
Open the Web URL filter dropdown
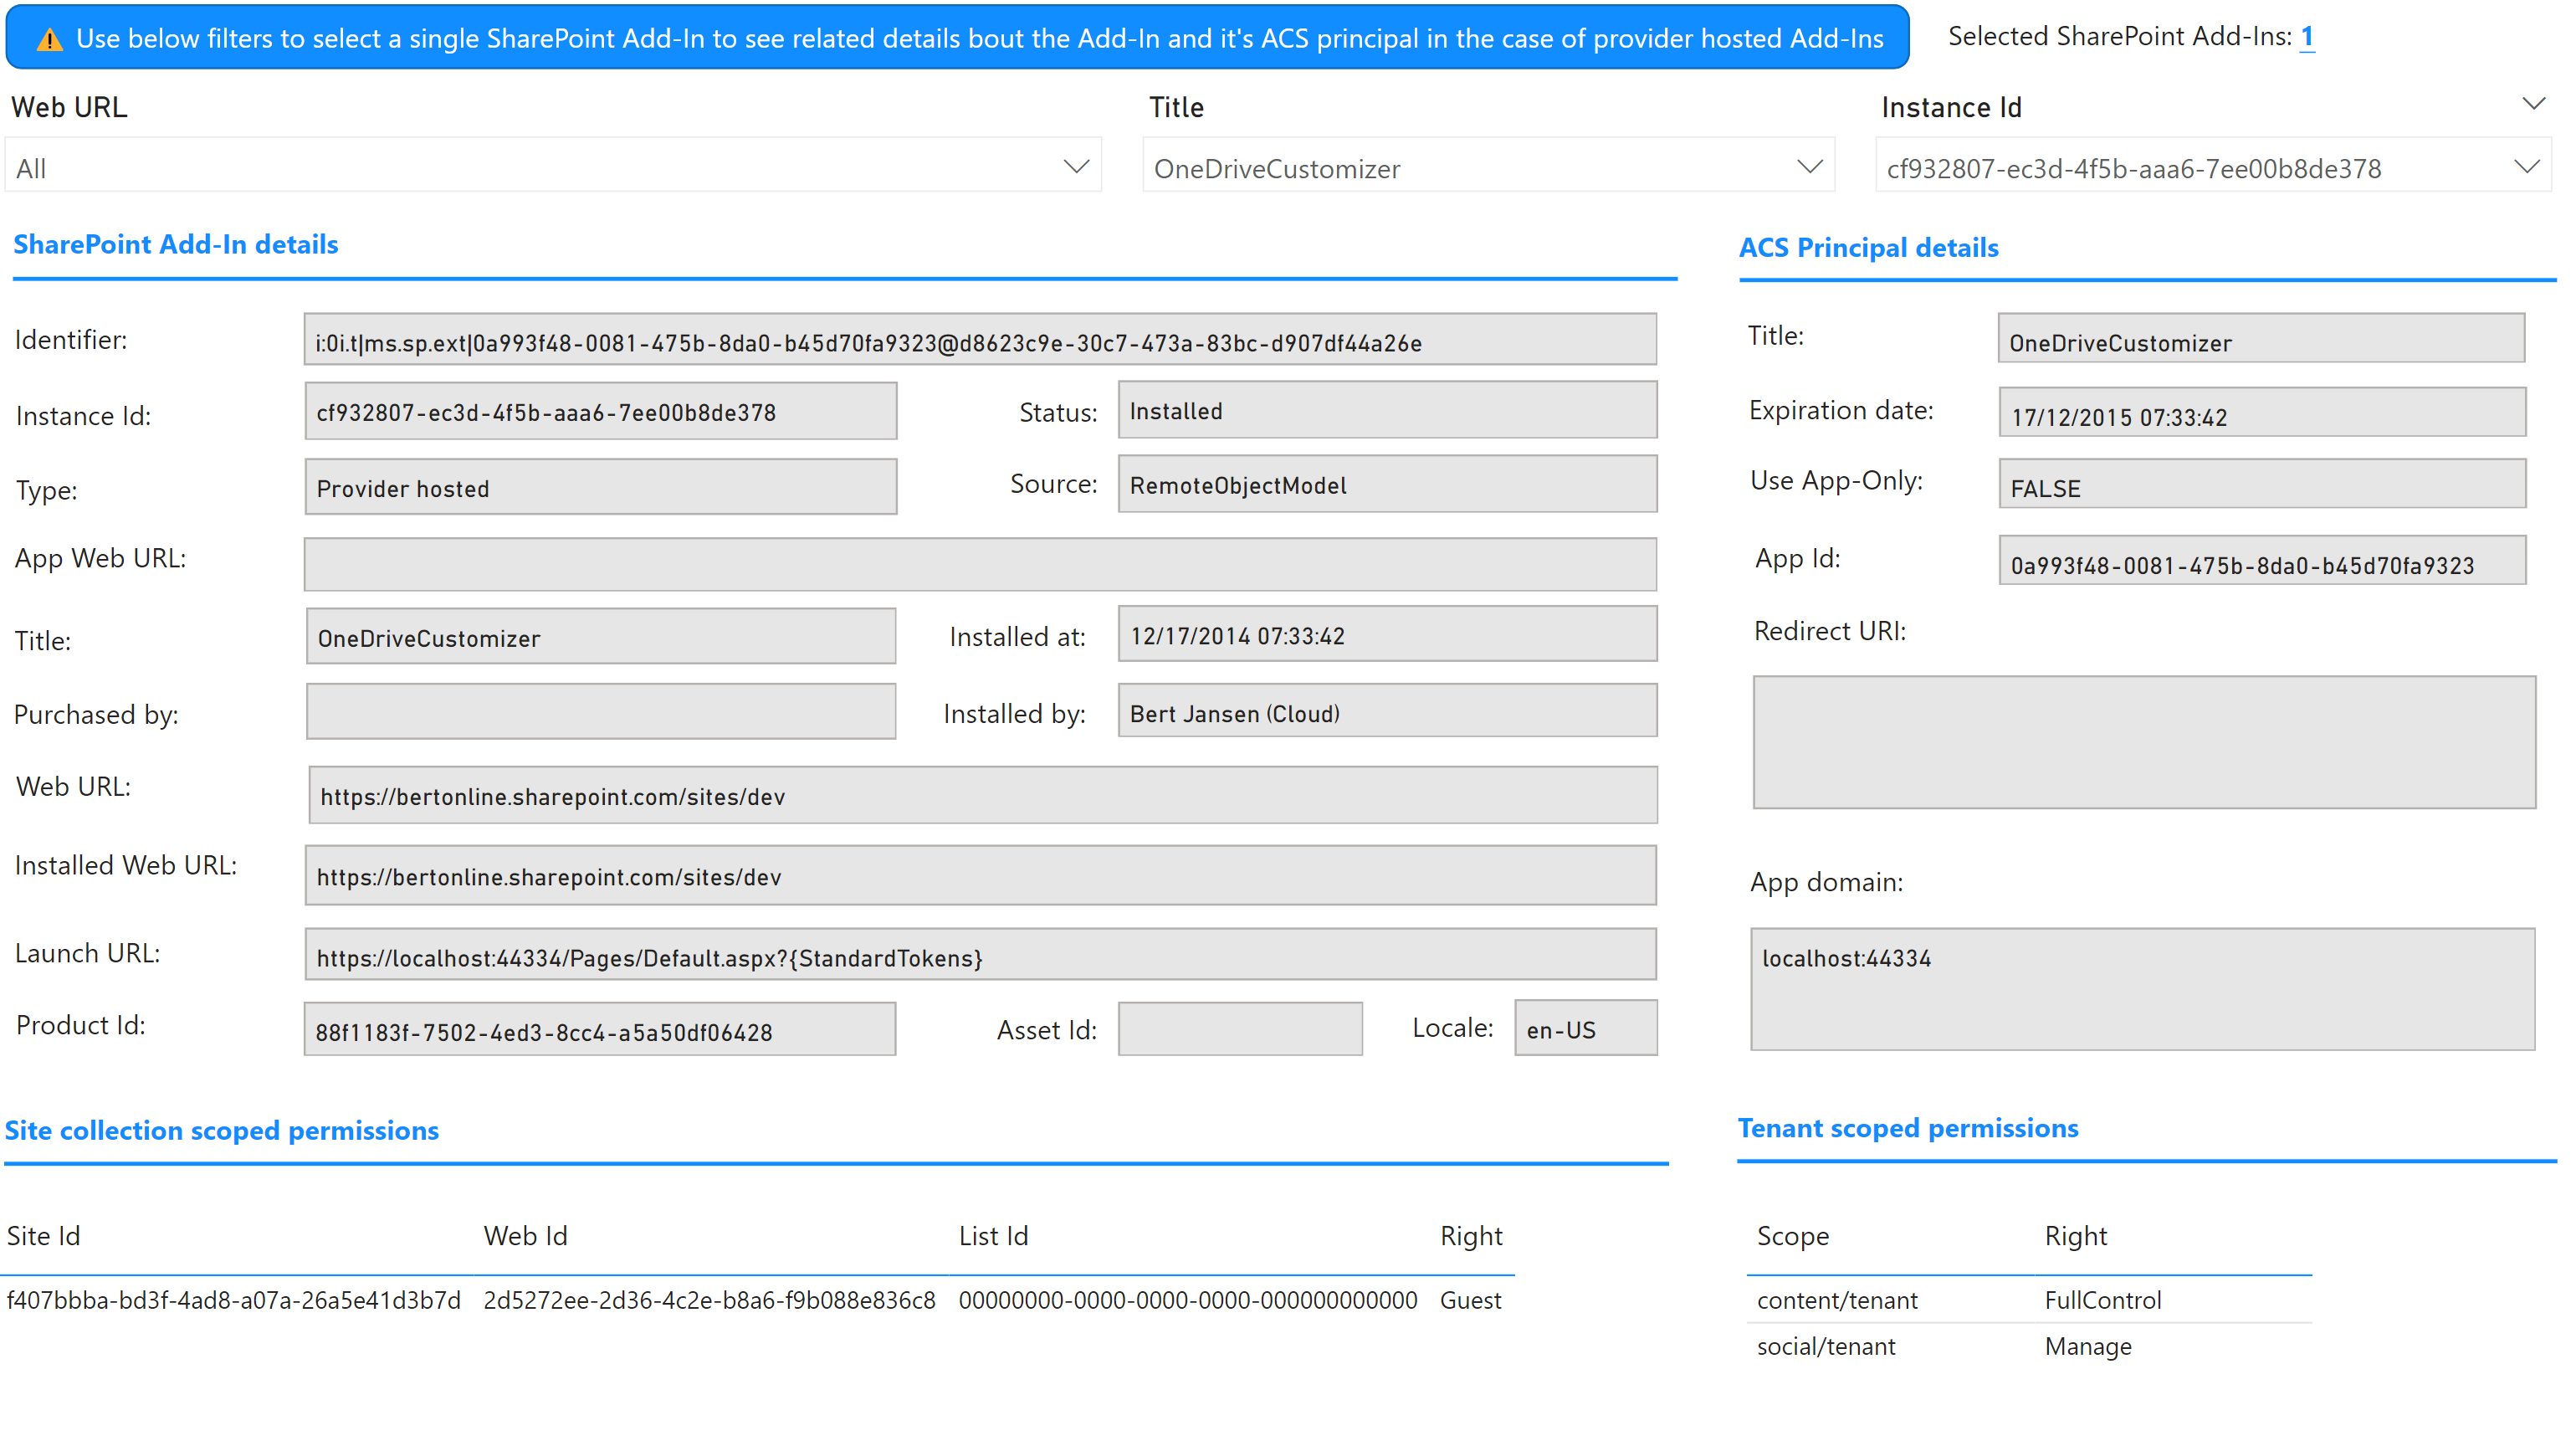(553, 166)
